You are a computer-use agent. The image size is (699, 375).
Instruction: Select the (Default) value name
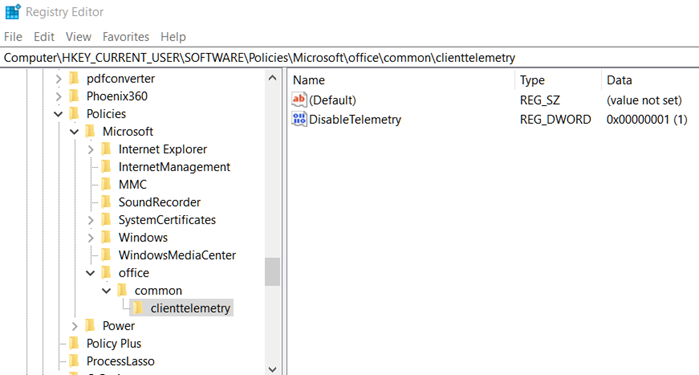click(333, 100)
